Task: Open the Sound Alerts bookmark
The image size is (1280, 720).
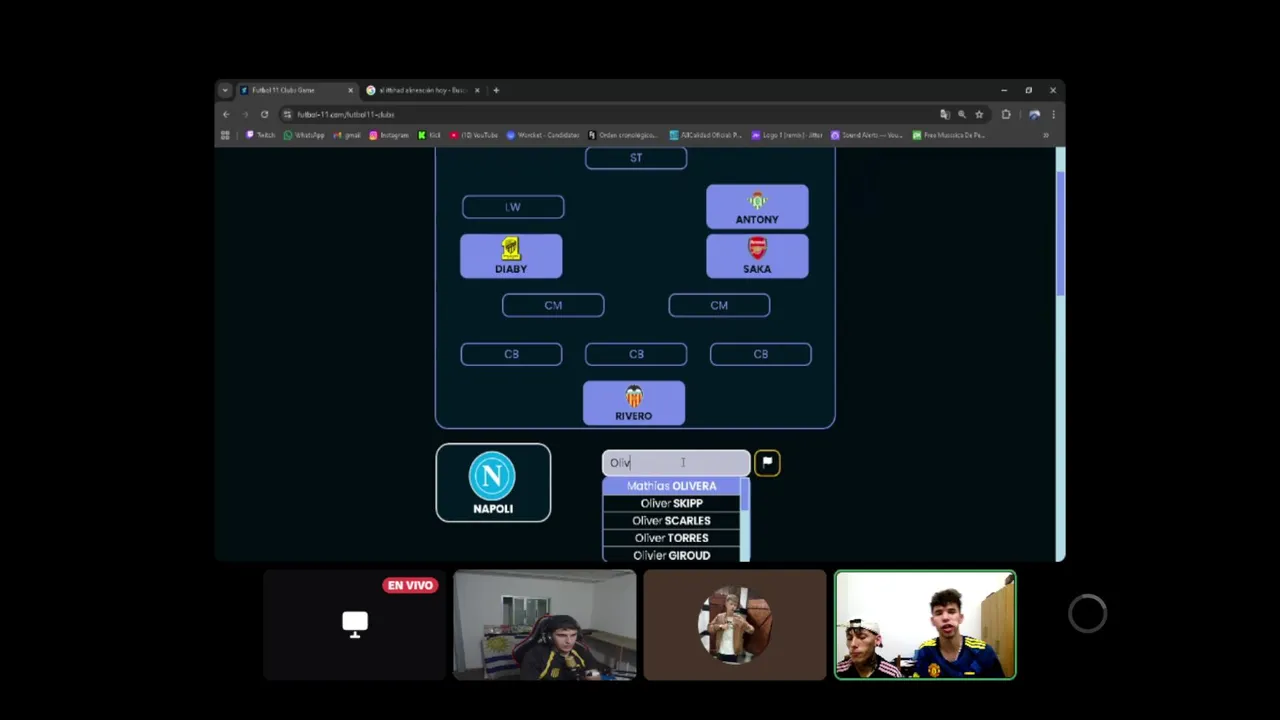Action: 866,135
